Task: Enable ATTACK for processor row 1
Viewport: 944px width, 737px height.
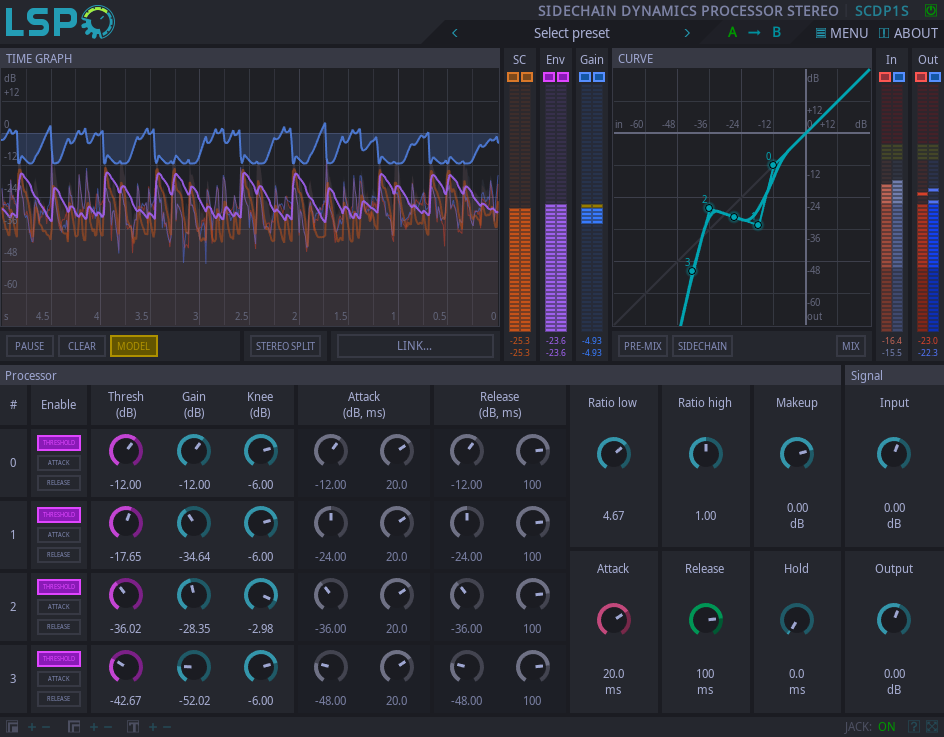Action: pos(59,535)
